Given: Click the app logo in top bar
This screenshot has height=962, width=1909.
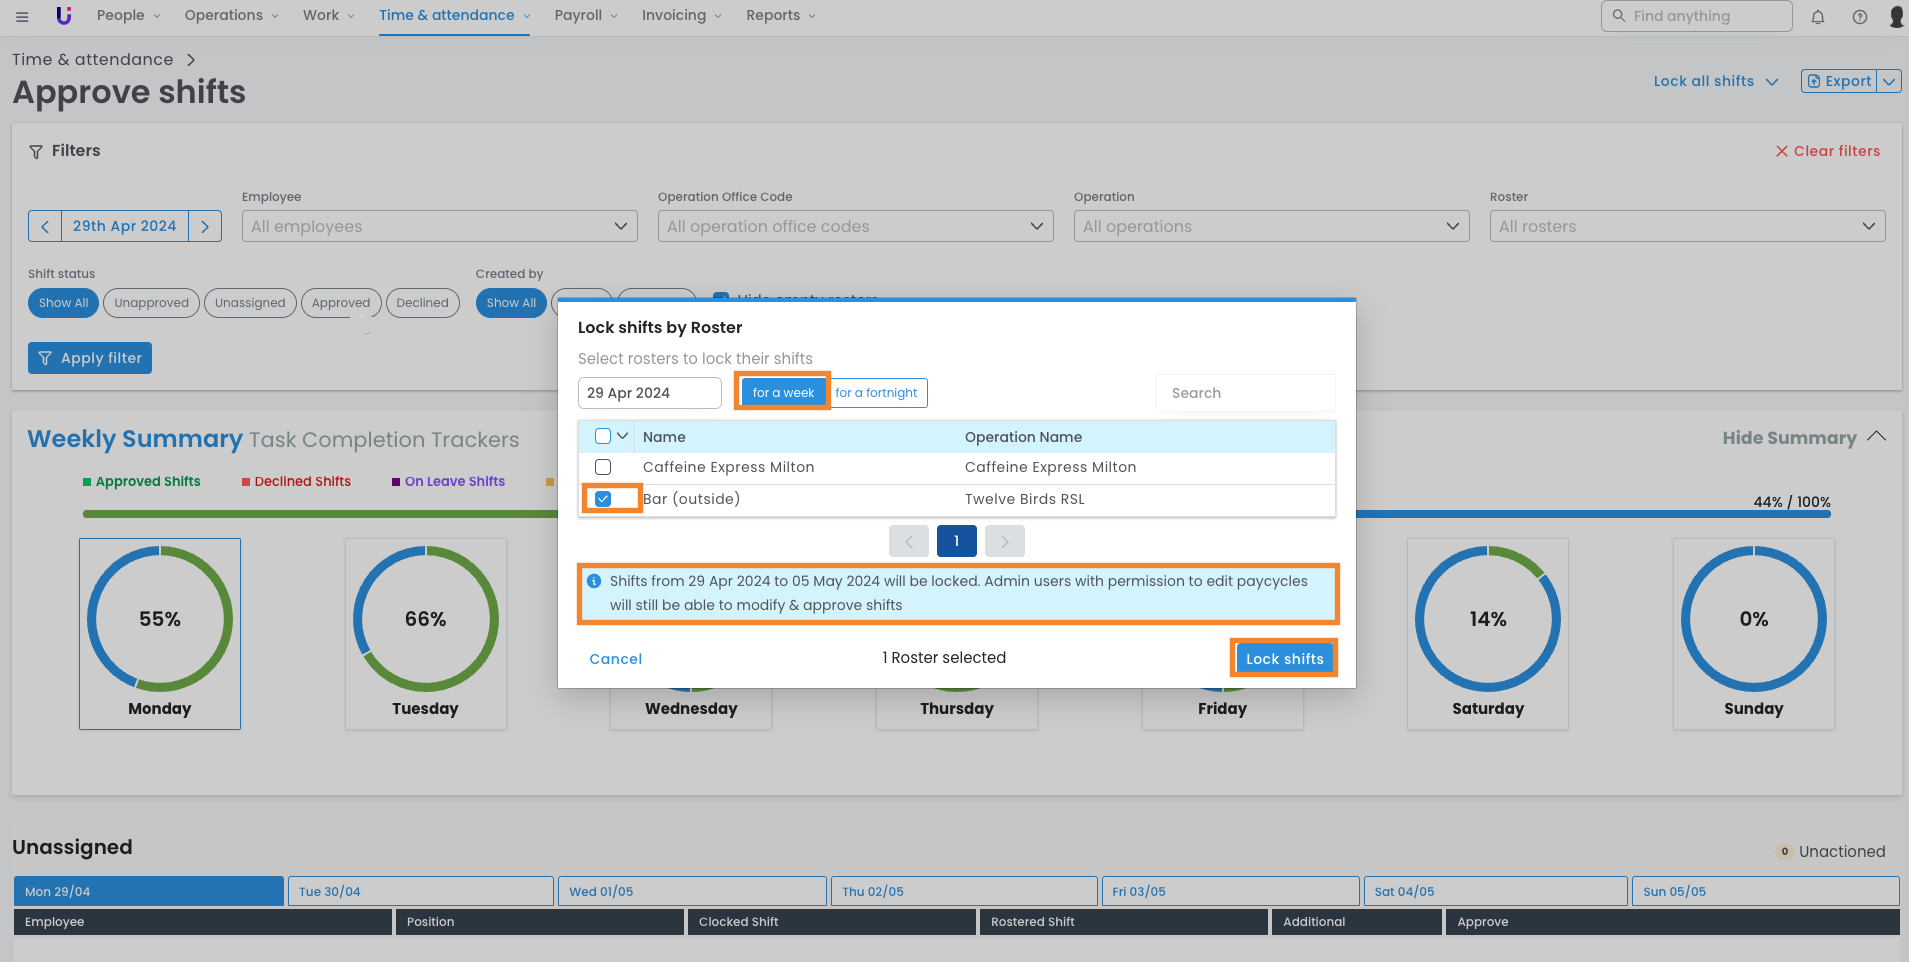Looking at the screenshot, I should click(x=64, y=16).
